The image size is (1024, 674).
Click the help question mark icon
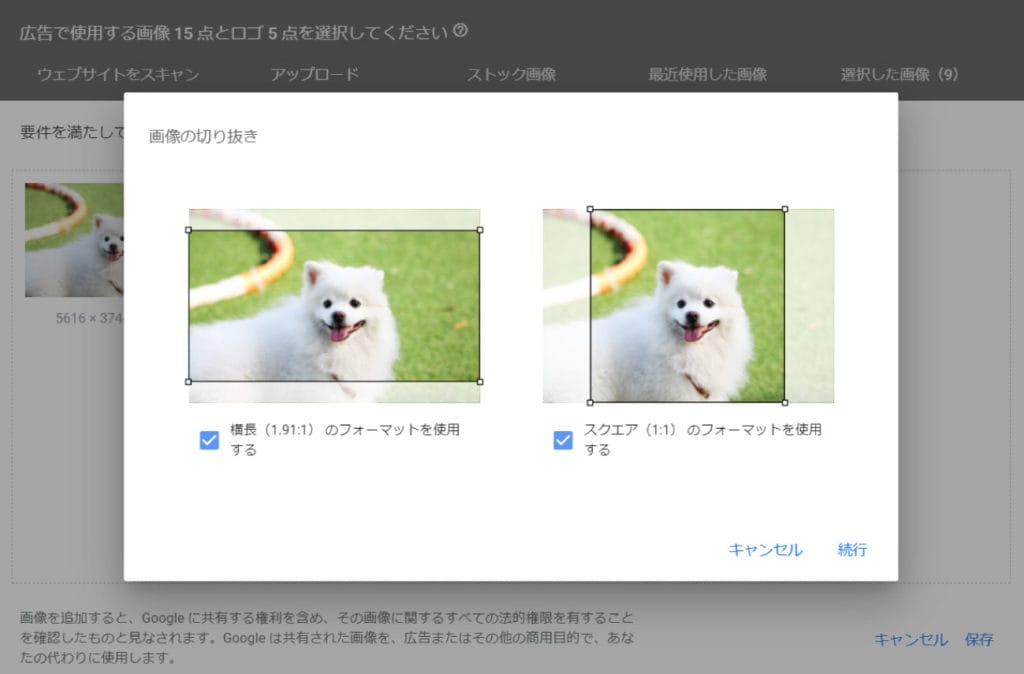pos(460,31)
